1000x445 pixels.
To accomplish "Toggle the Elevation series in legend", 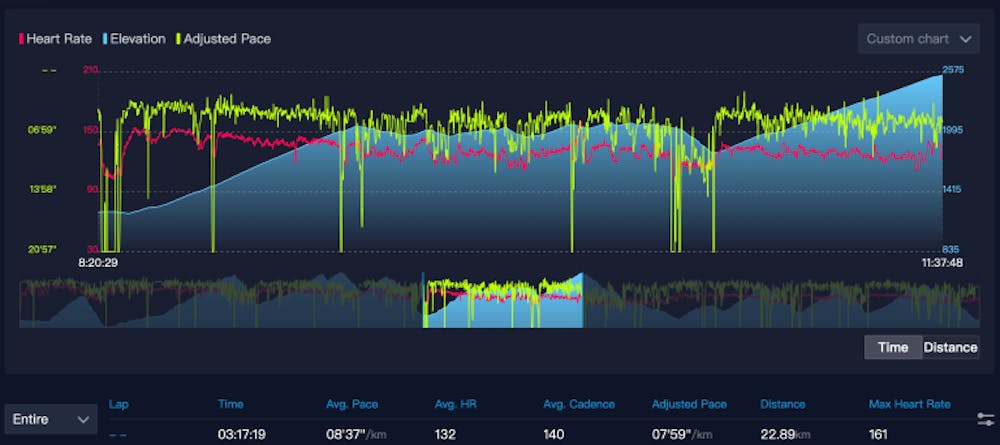I will click(x=135, y=39).
